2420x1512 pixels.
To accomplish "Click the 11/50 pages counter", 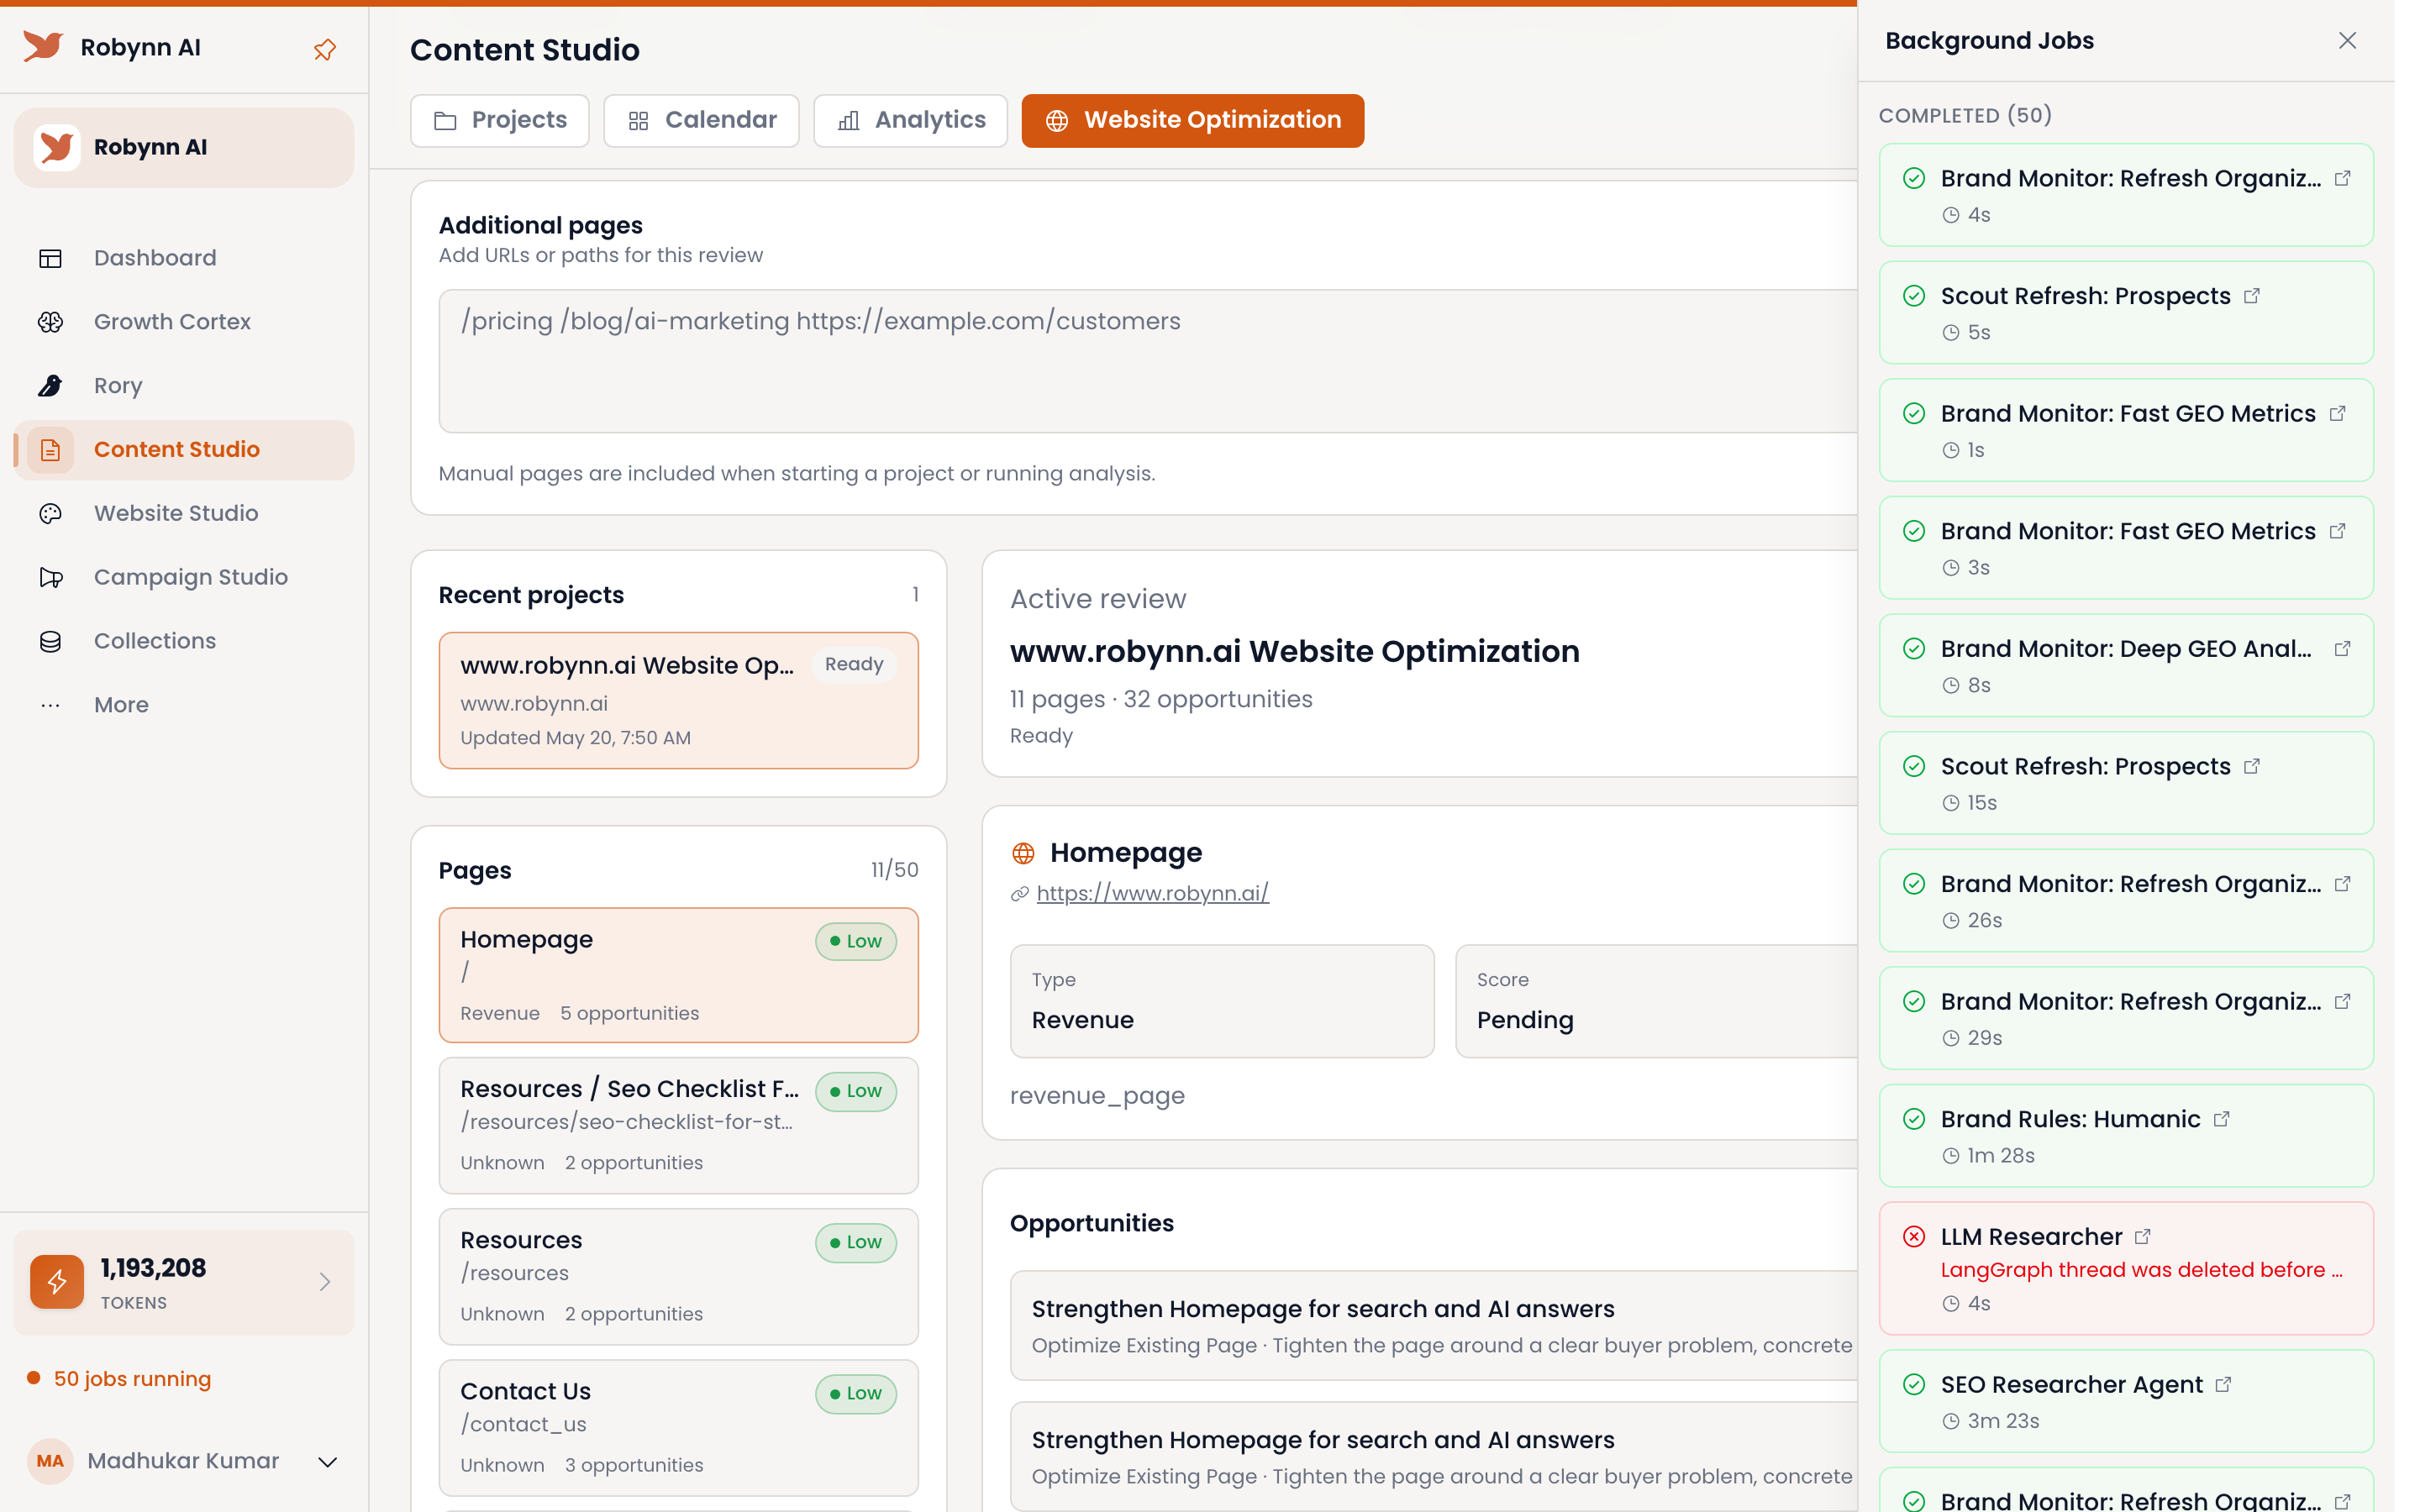I will point(894,870).
